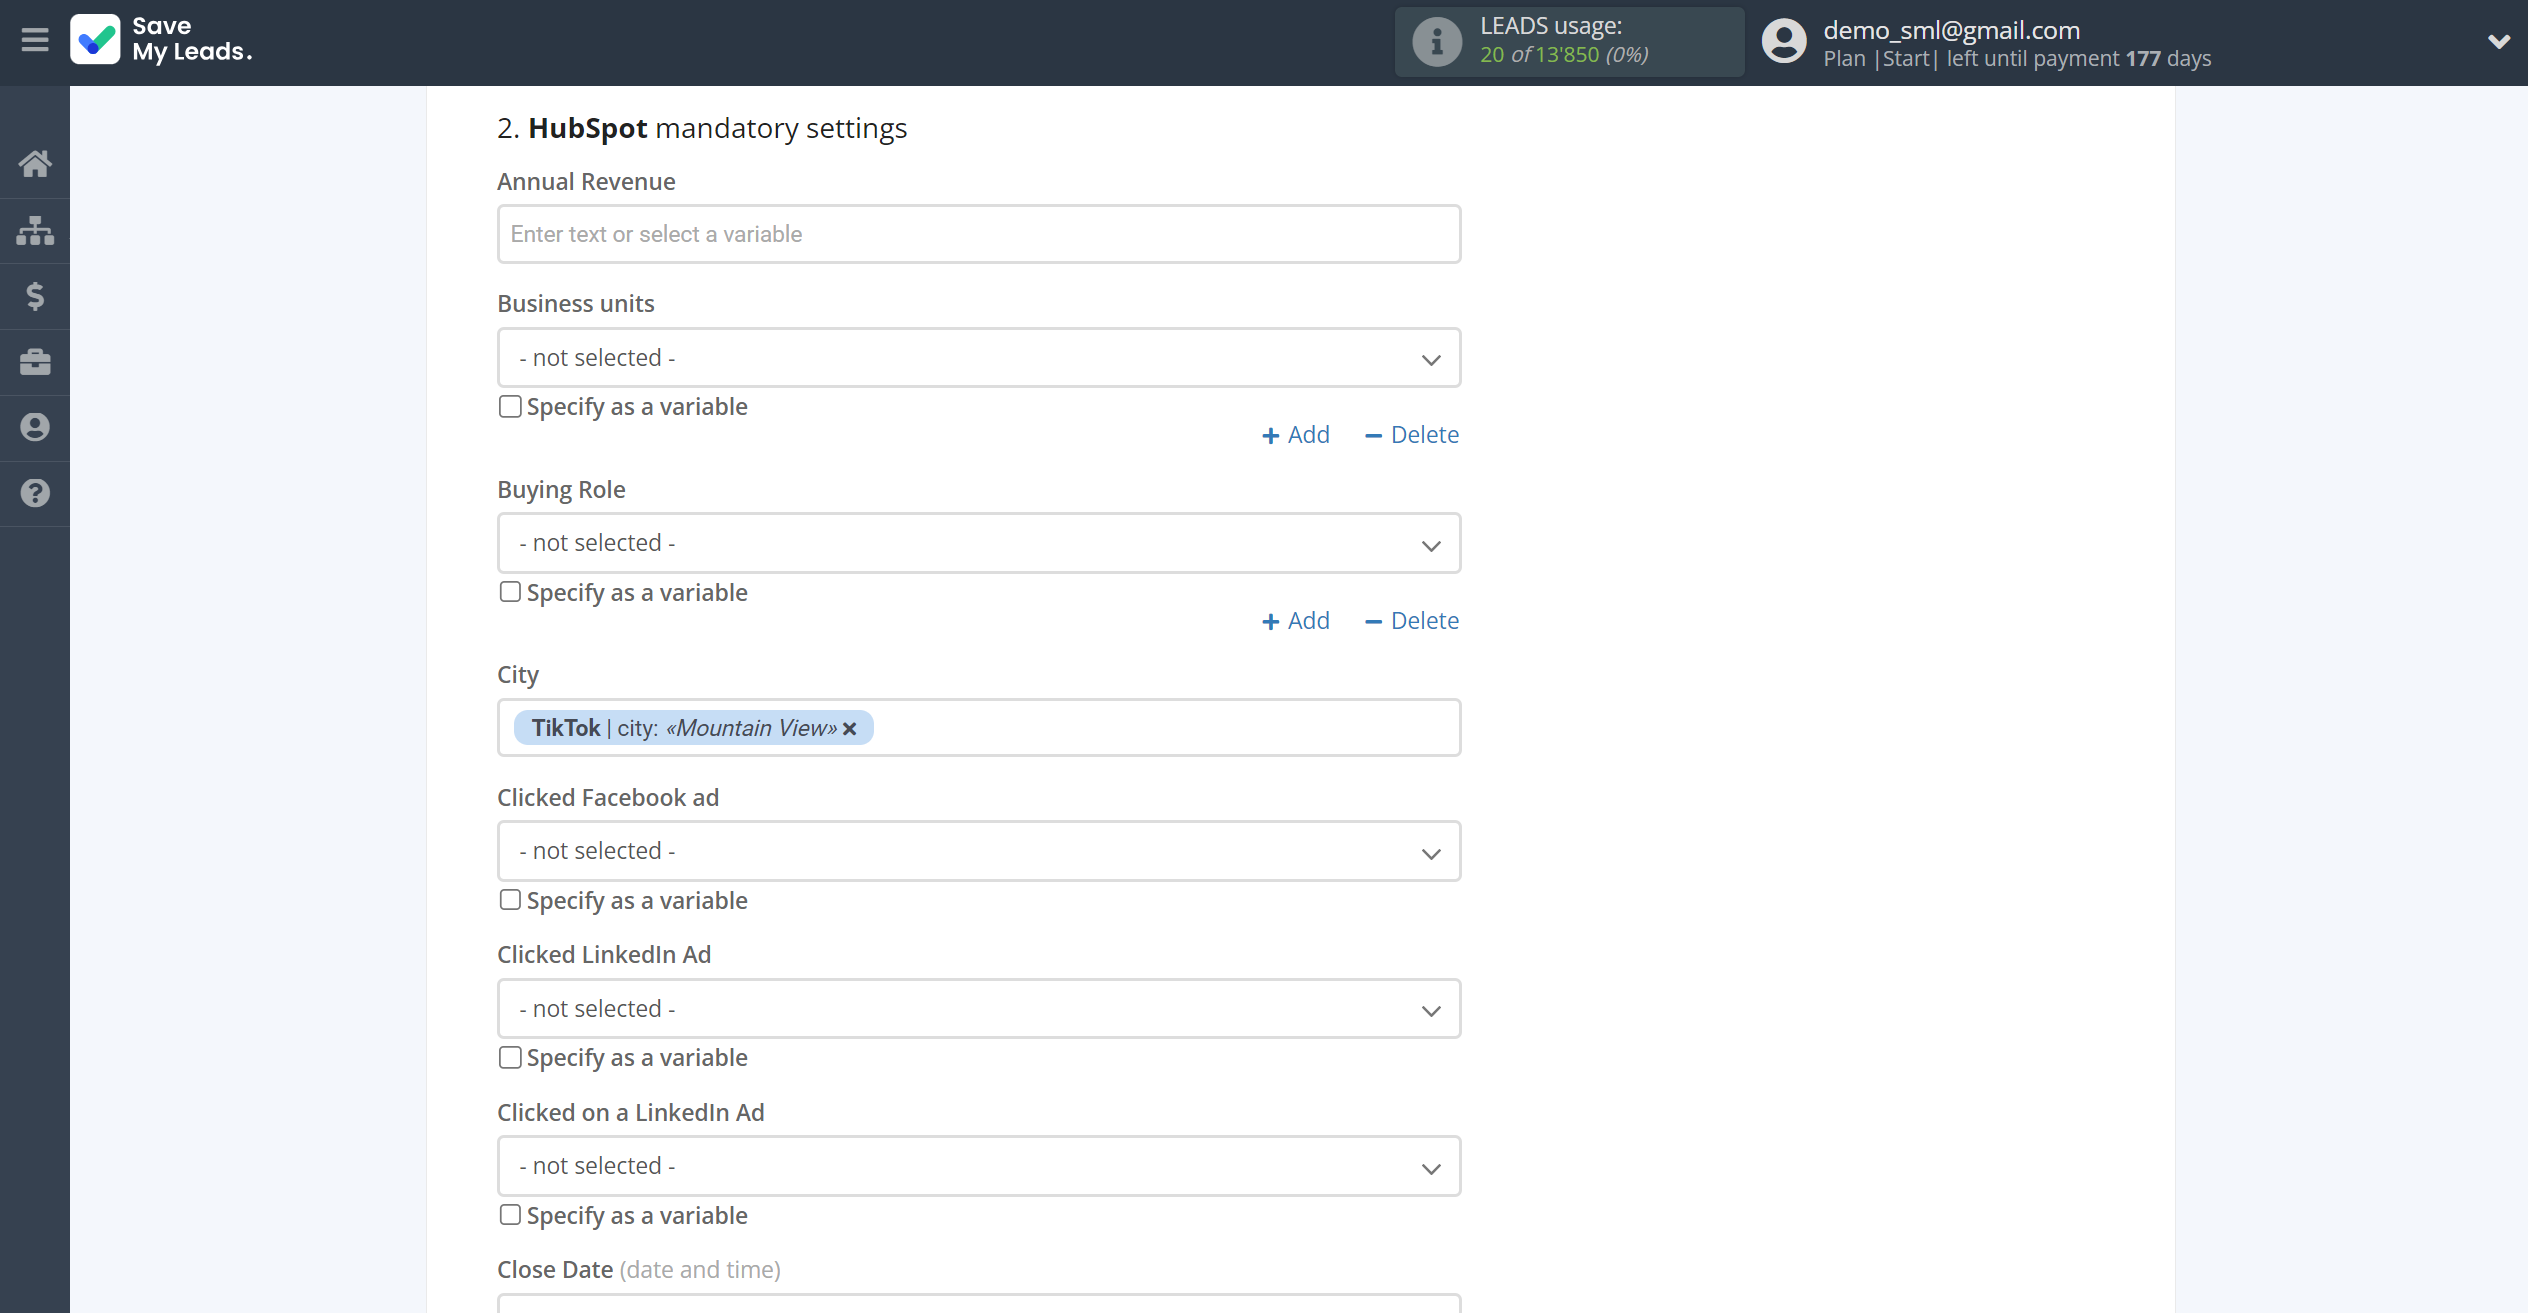Click the Save My Leads logo
2528x1313 pixels.
161,40
